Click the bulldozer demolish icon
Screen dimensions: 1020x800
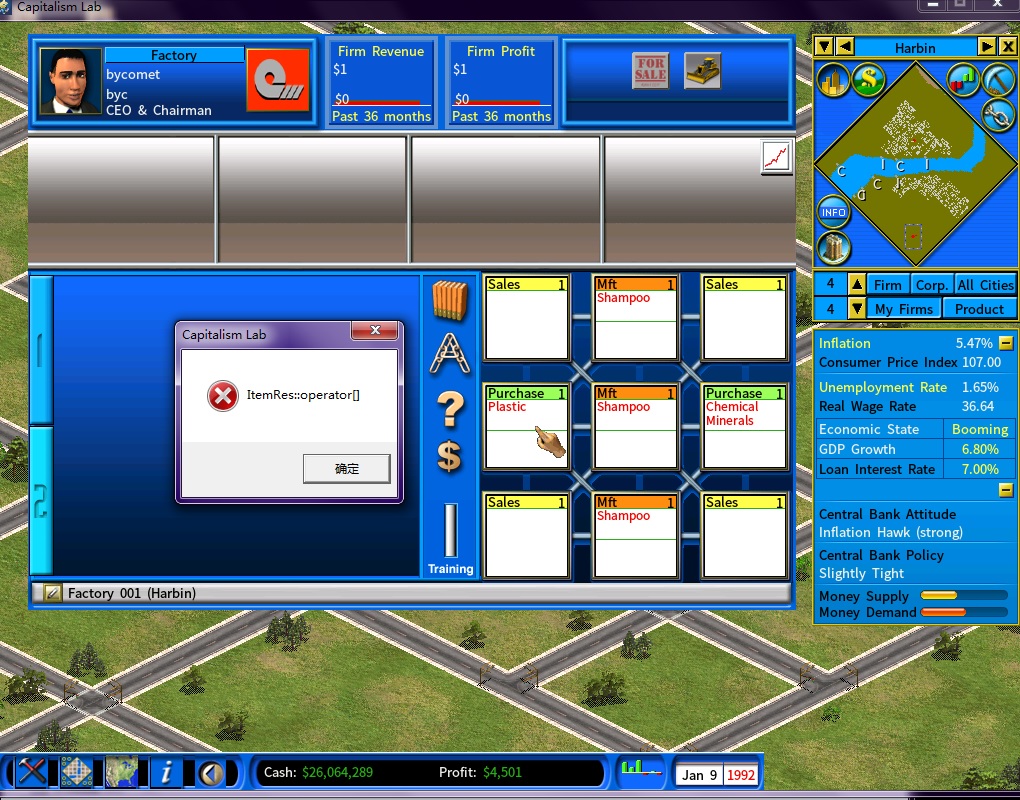coord(703,70)
